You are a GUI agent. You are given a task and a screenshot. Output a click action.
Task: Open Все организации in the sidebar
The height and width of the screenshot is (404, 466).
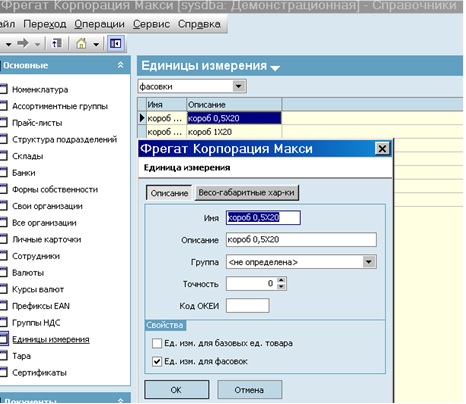44,223
